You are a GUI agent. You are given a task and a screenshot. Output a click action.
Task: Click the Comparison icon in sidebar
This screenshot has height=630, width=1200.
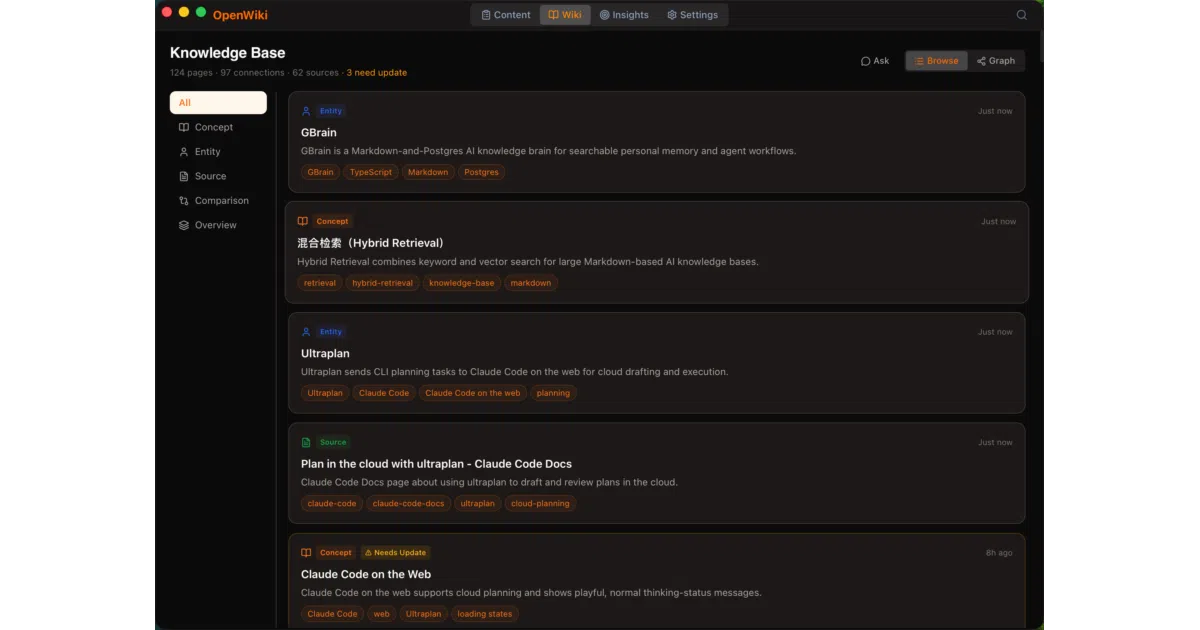click(184, 201)
